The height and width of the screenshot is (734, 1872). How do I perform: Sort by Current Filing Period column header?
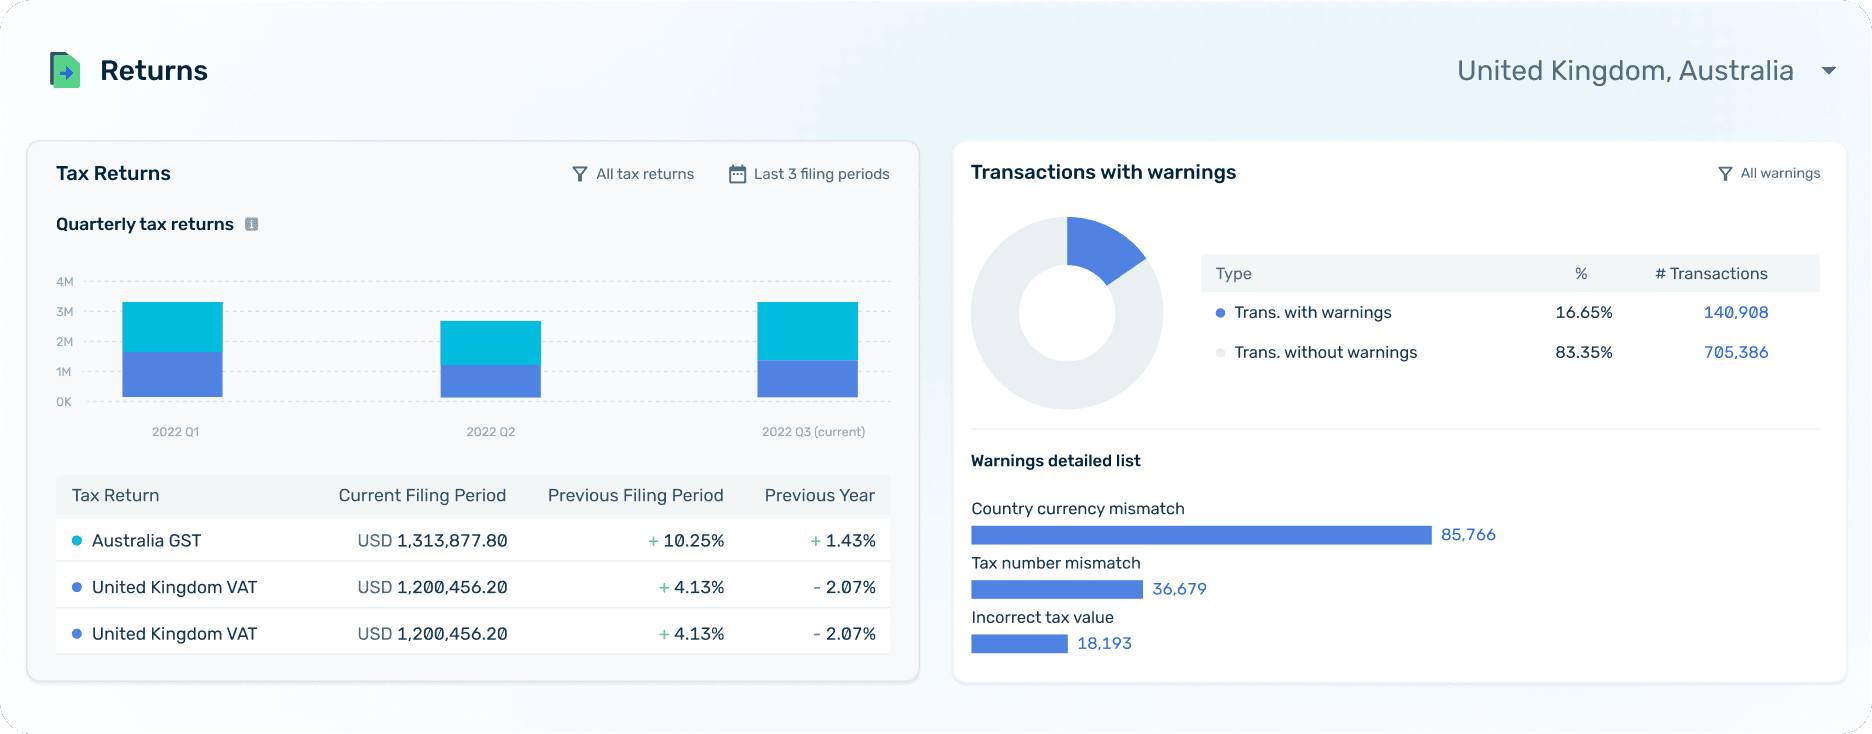422,496
